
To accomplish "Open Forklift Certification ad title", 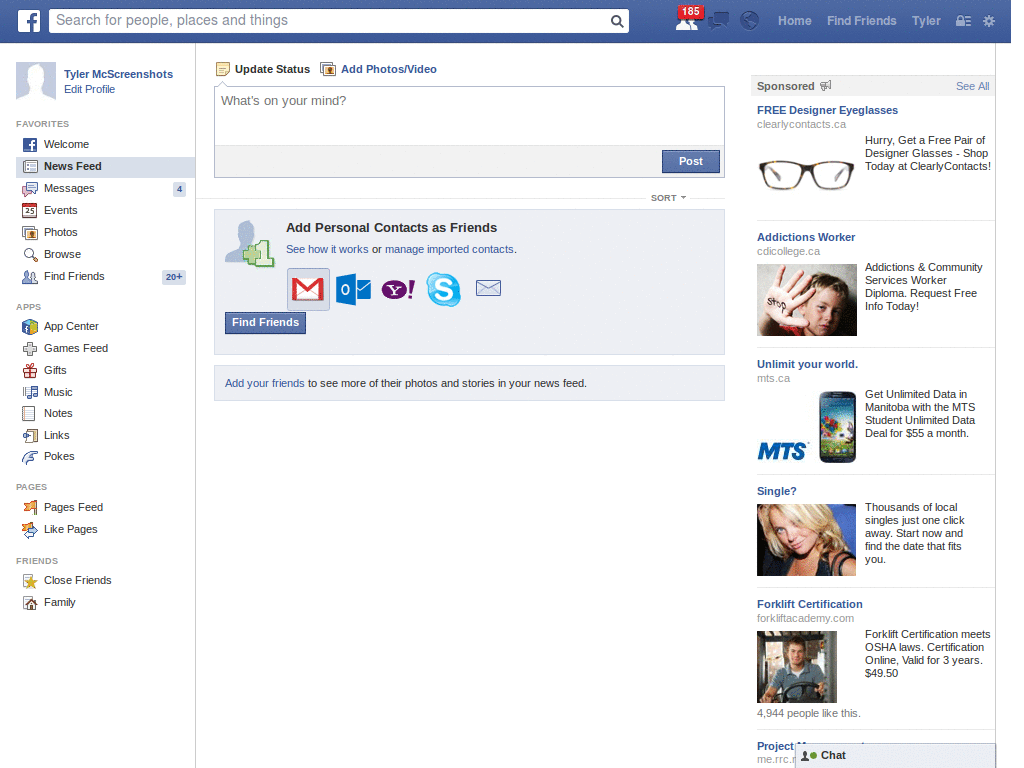I will point(810,604).
